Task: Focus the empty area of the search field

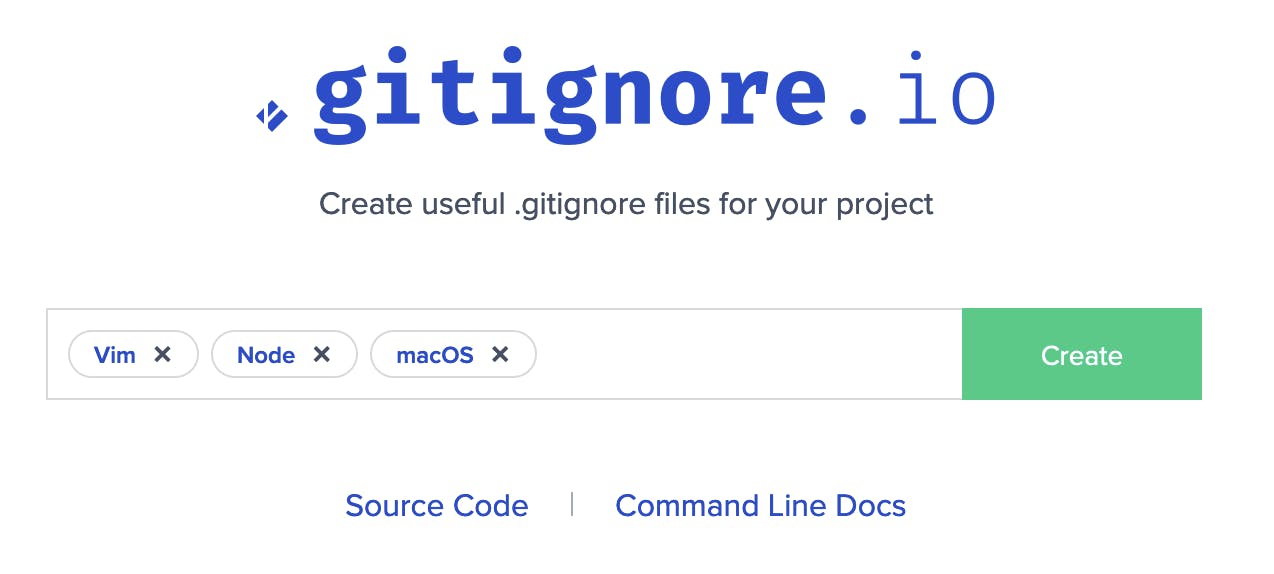Action: 748,354
